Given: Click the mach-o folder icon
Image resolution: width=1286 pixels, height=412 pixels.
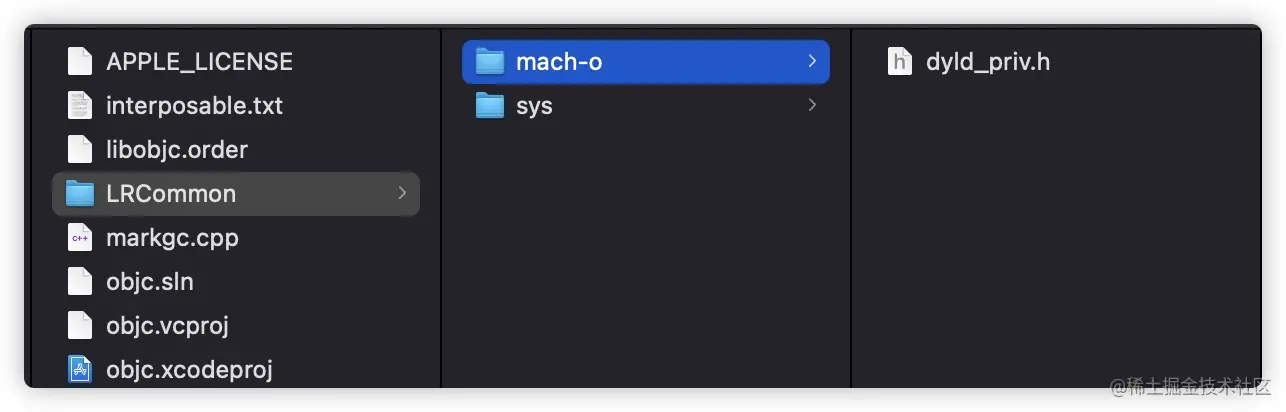Looking at the screenshot, I should pyautogui.click(x=490, y=62).
